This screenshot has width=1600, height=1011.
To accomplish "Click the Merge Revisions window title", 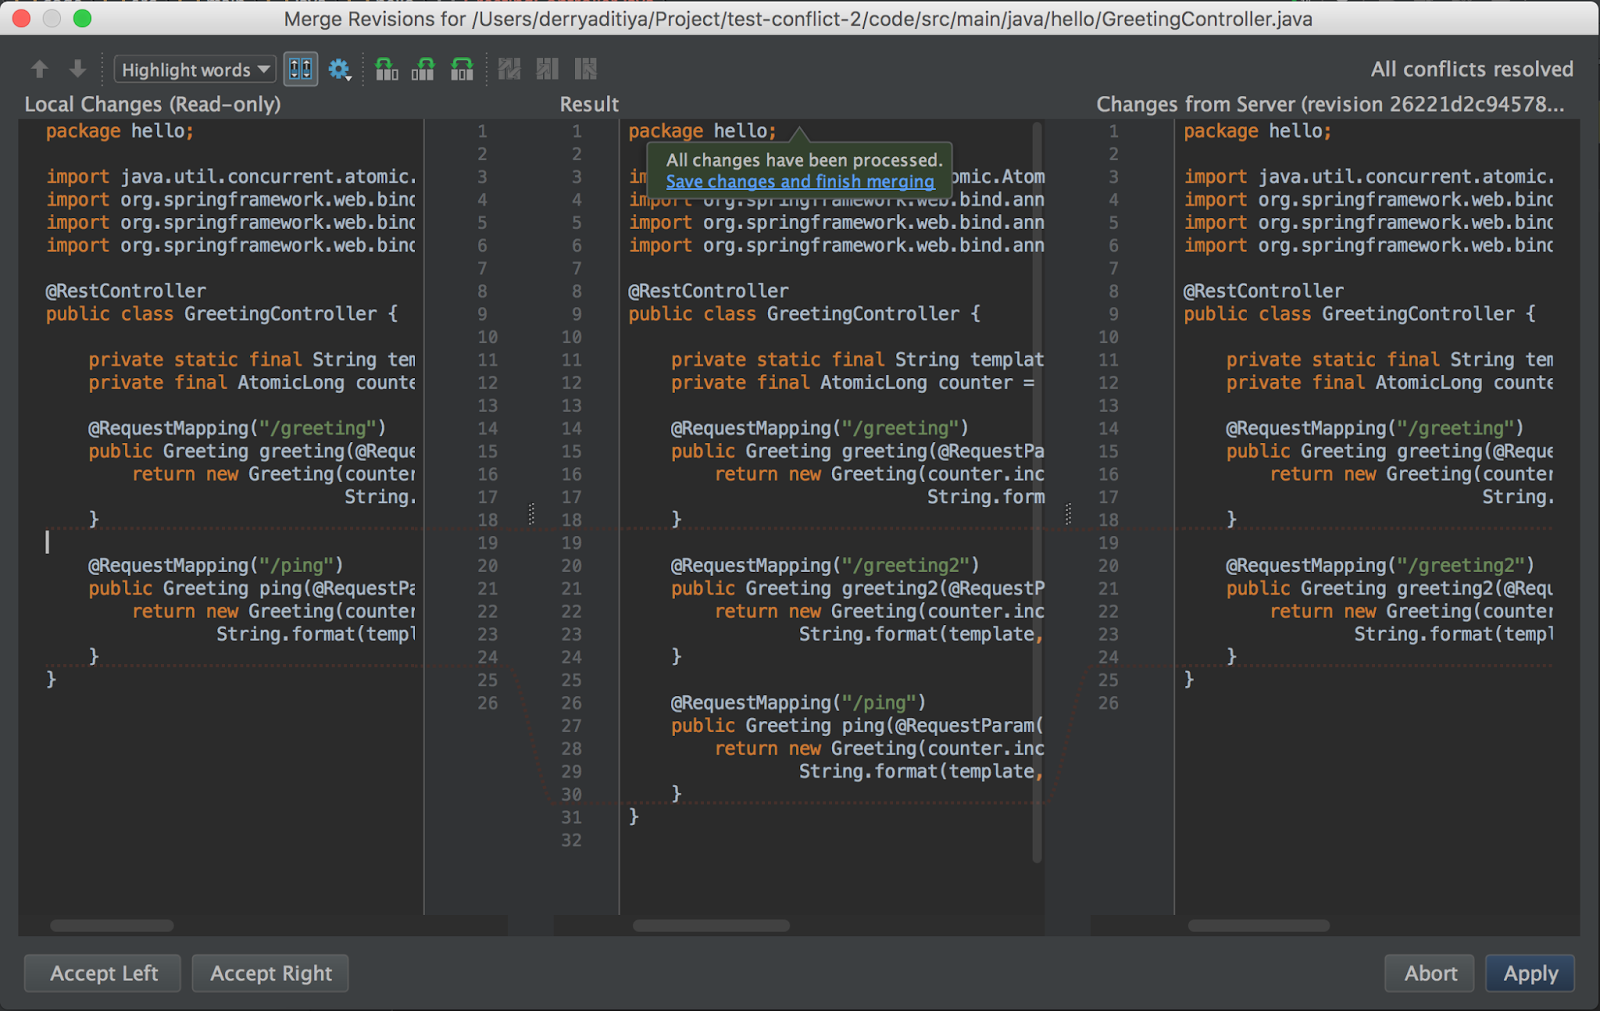I will 798,19.
